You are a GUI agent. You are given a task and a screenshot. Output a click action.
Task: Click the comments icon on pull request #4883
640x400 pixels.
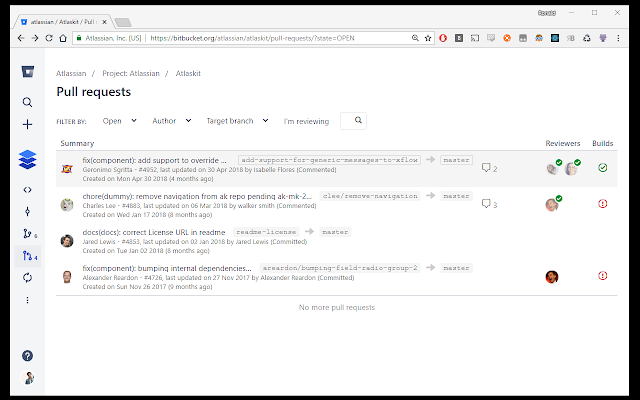486,203
